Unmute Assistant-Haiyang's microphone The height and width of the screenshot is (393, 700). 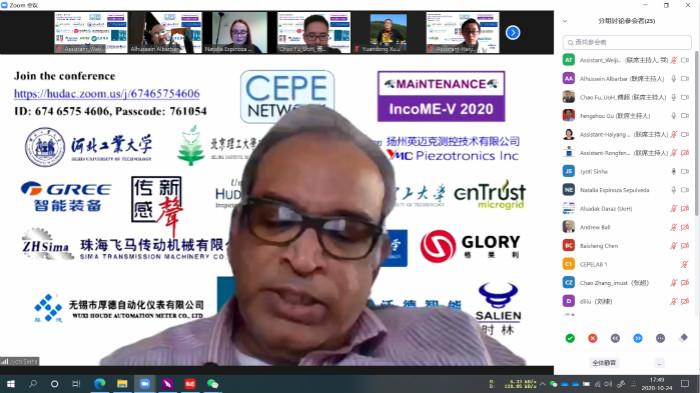click(x=674, y=134)
